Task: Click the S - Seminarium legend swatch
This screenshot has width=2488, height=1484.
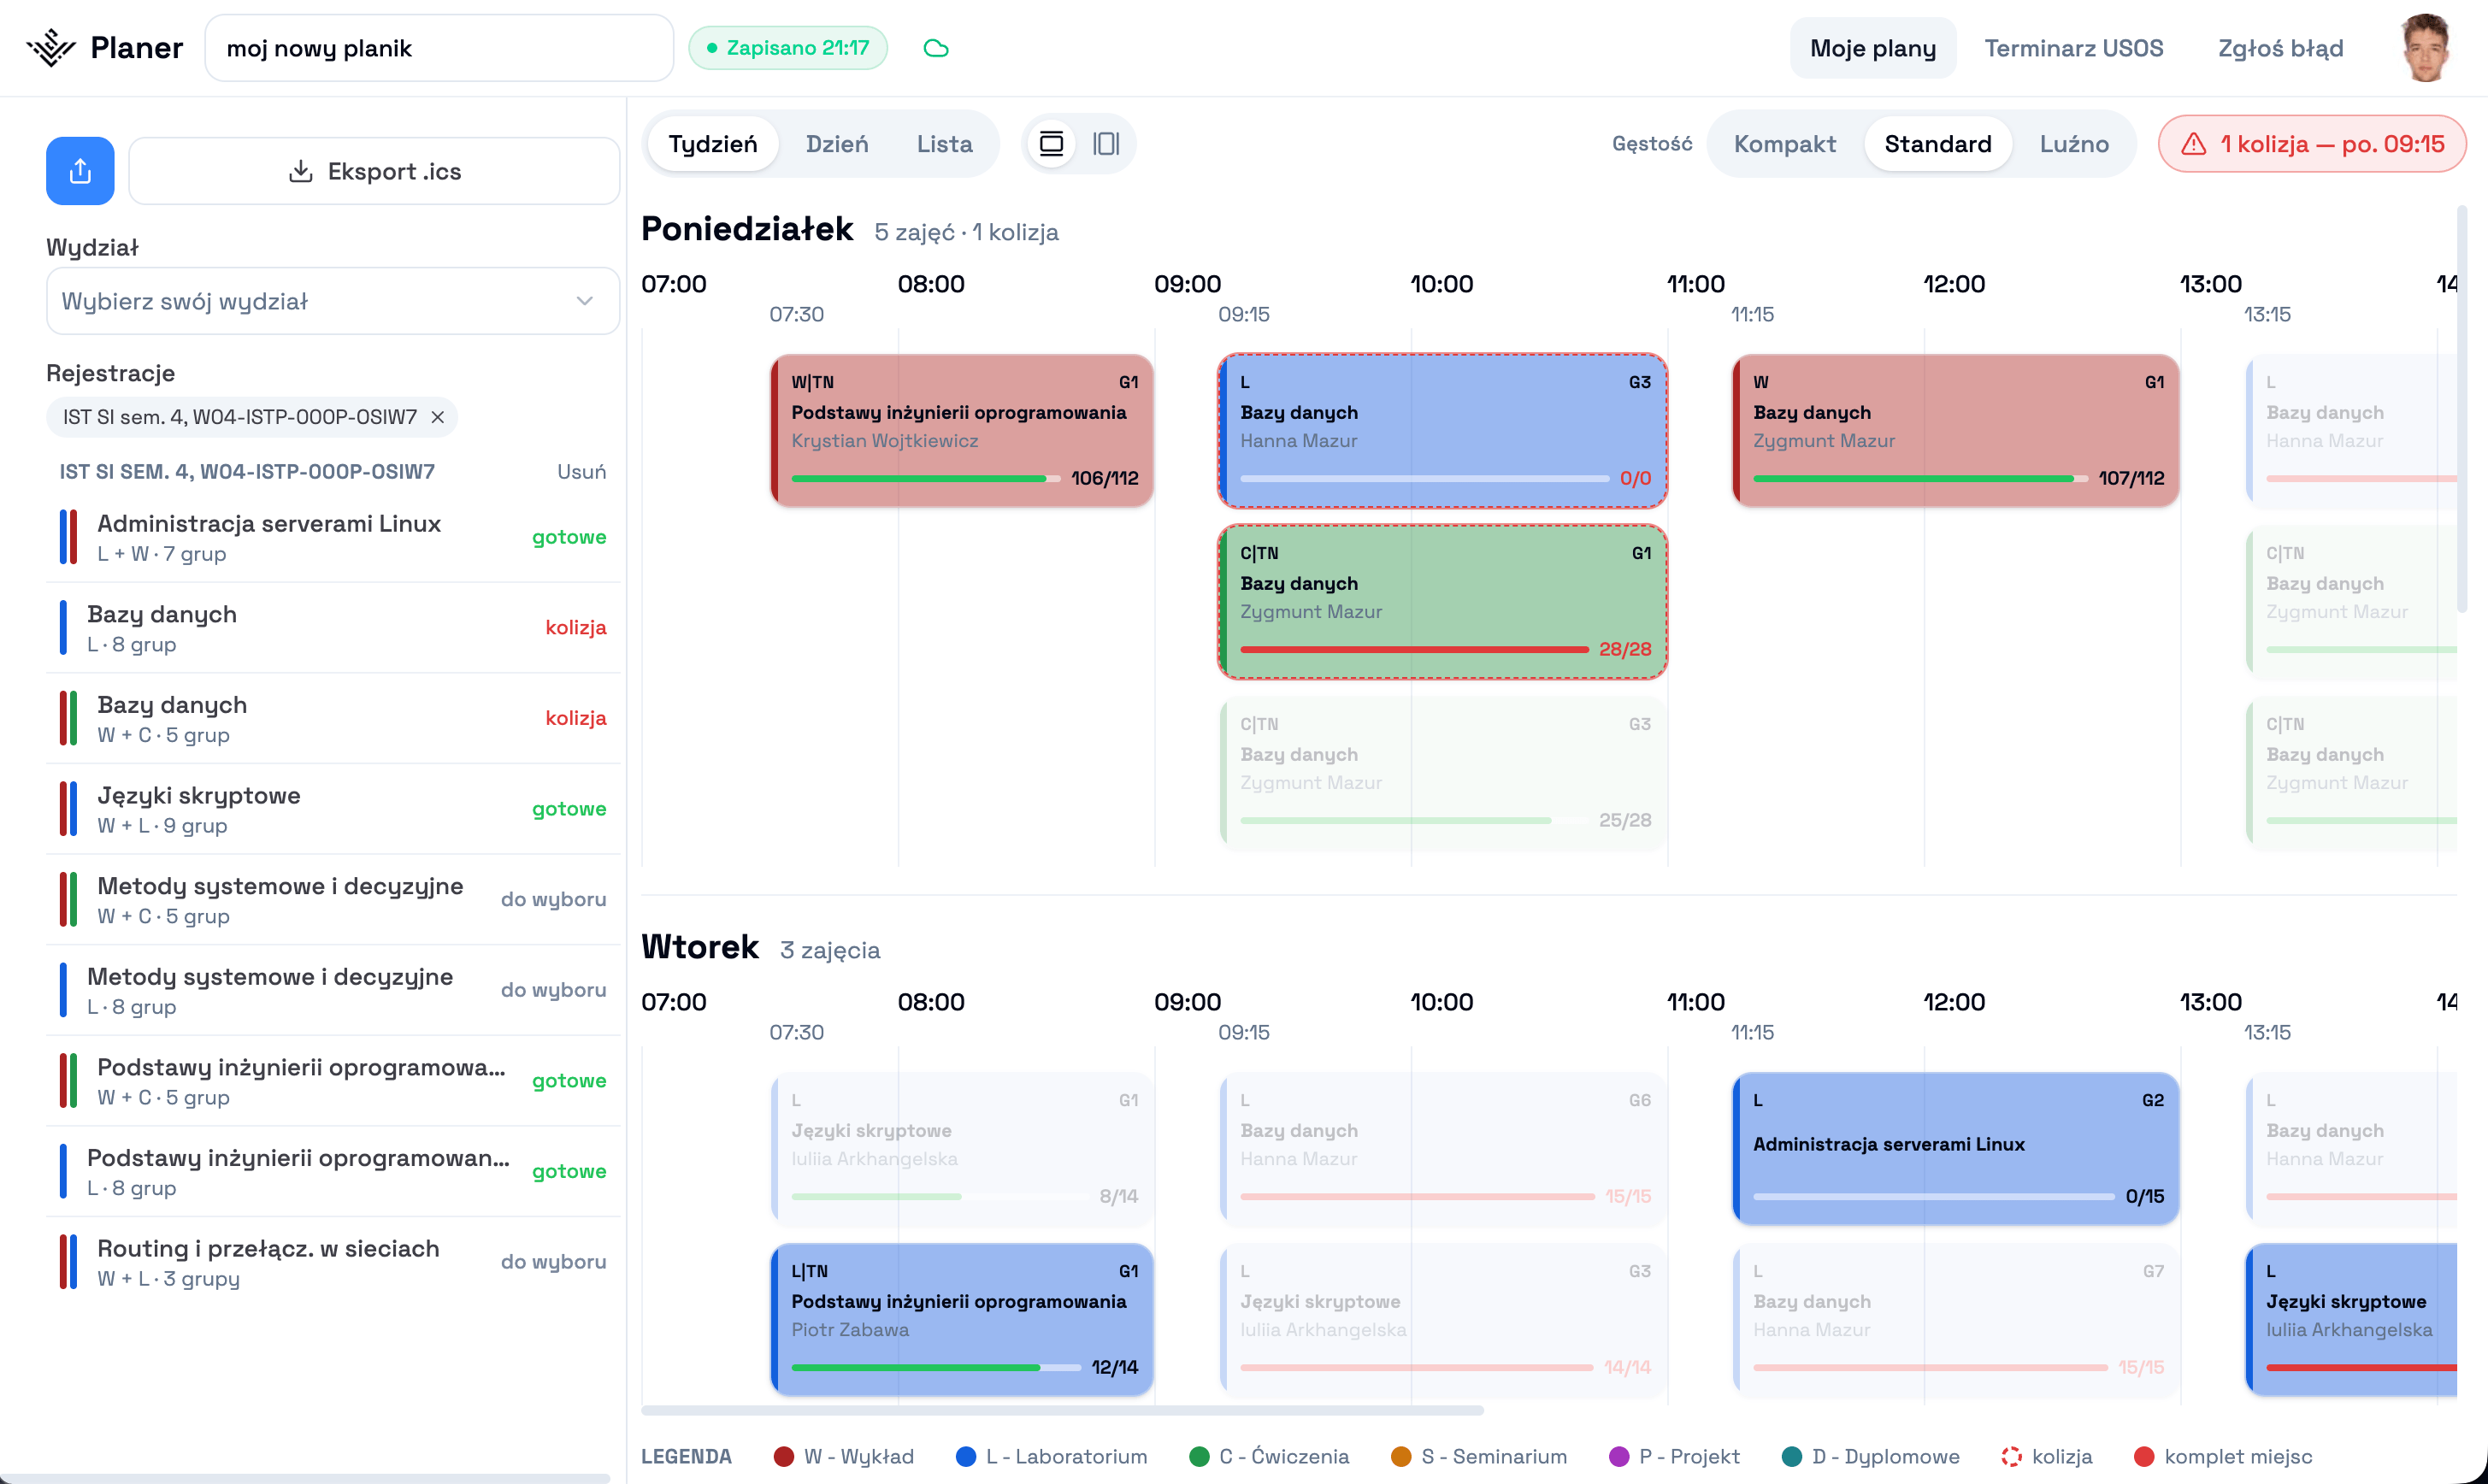Action: [x=1401, y=1456]
